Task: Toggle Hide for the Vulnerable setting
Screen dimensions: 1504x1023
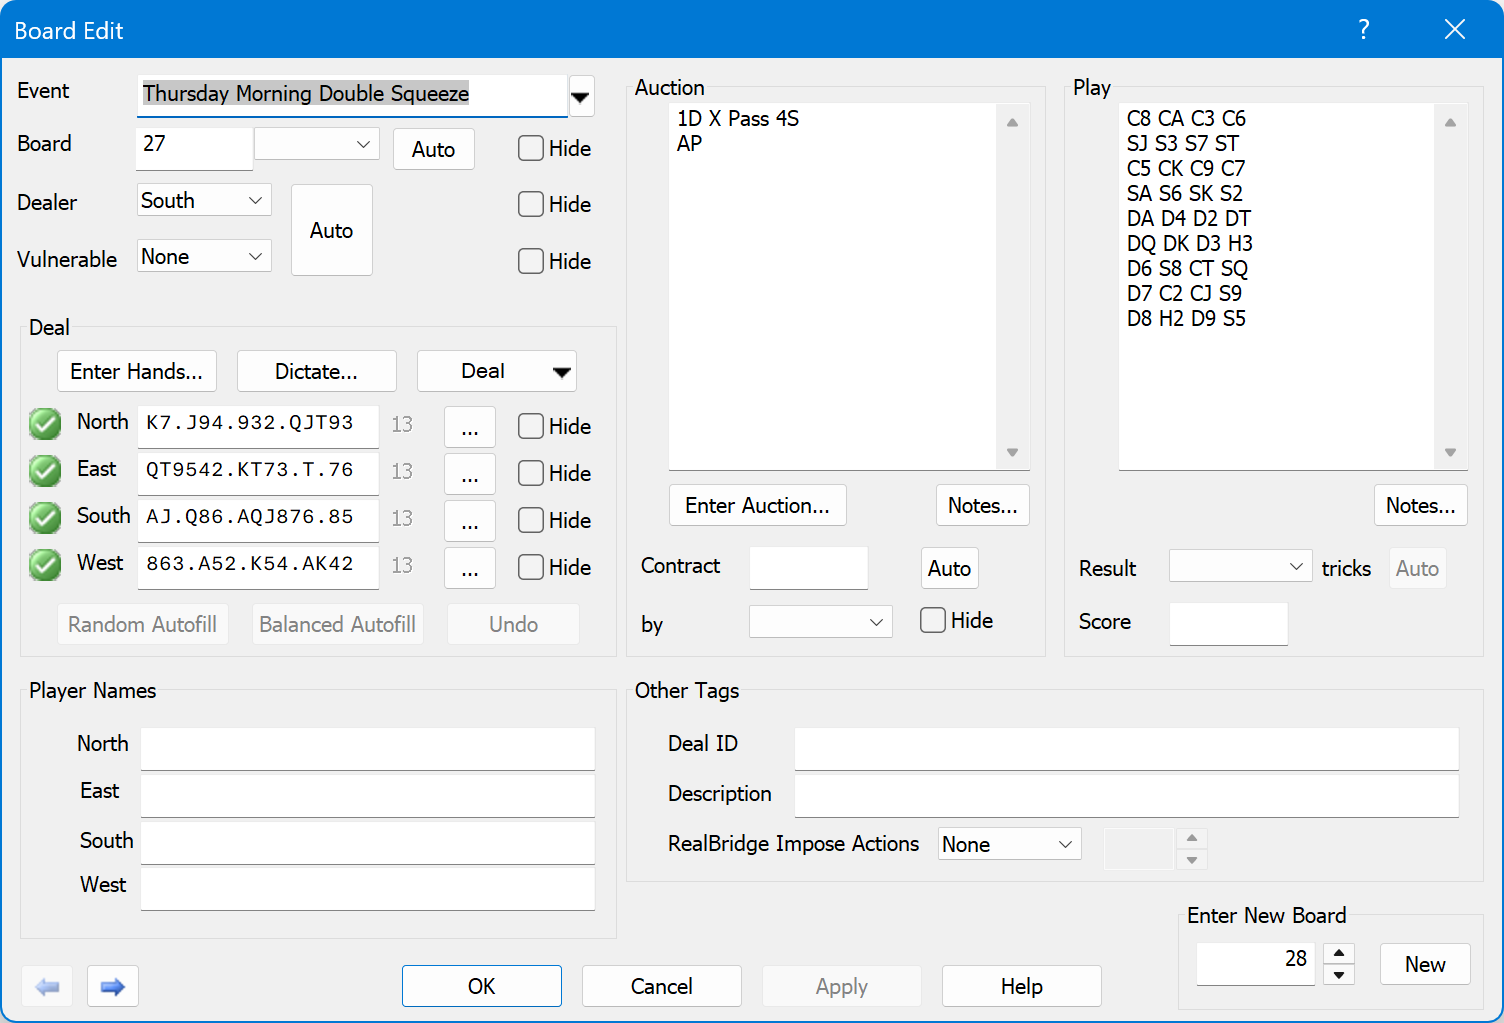Action: click(530, 261)
